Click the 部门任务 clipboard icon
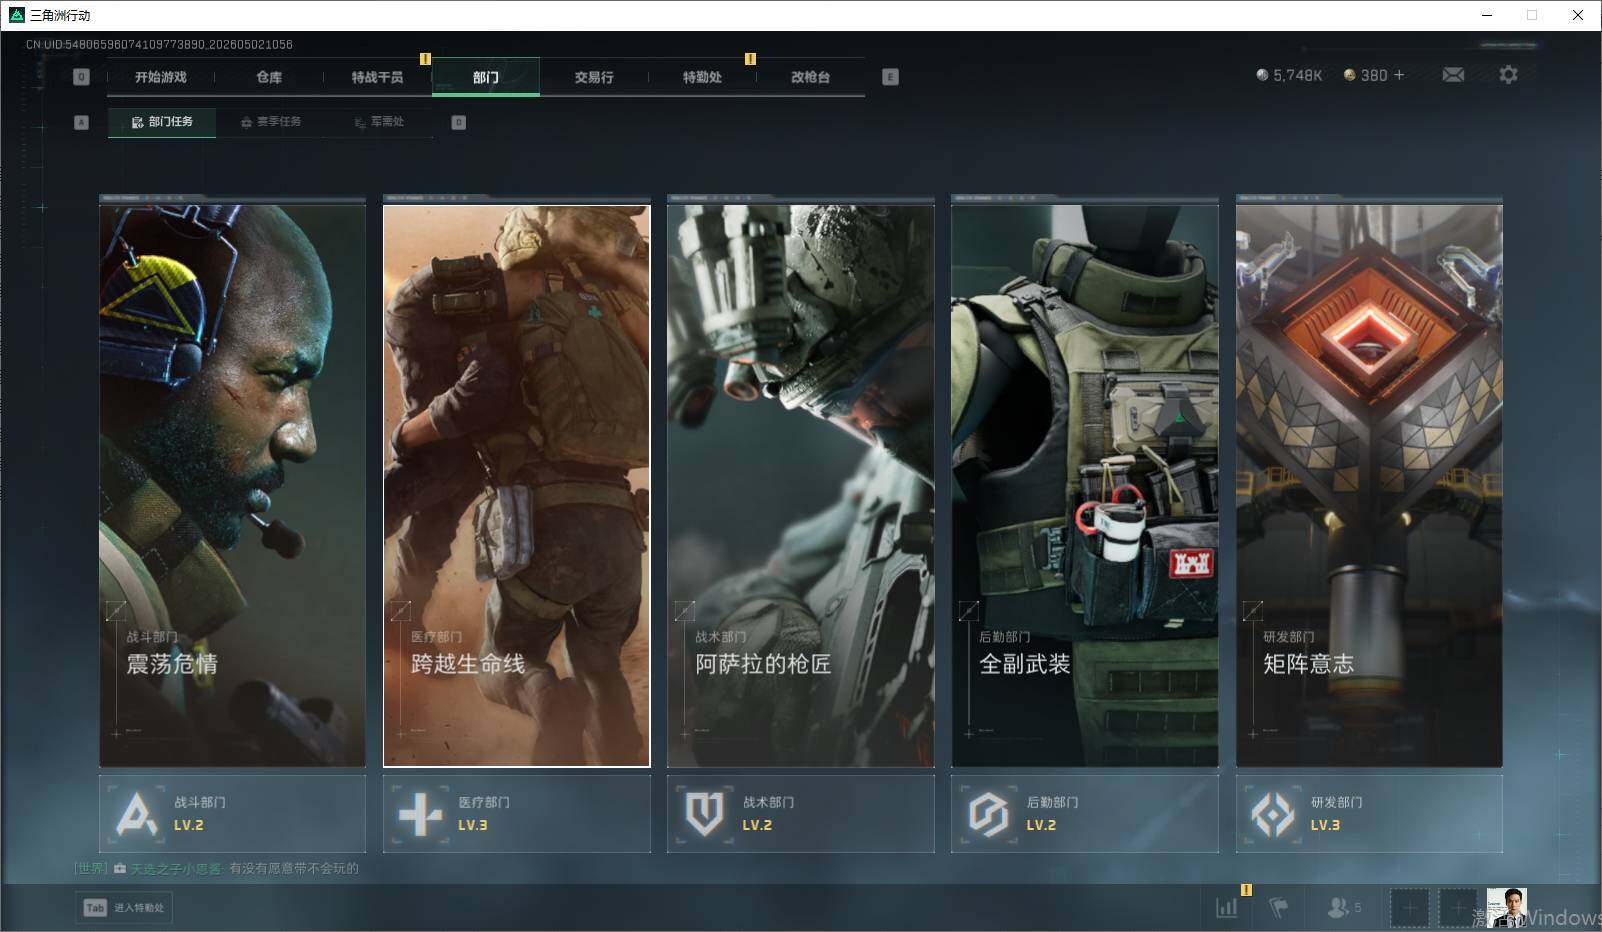 pos(137,122)
